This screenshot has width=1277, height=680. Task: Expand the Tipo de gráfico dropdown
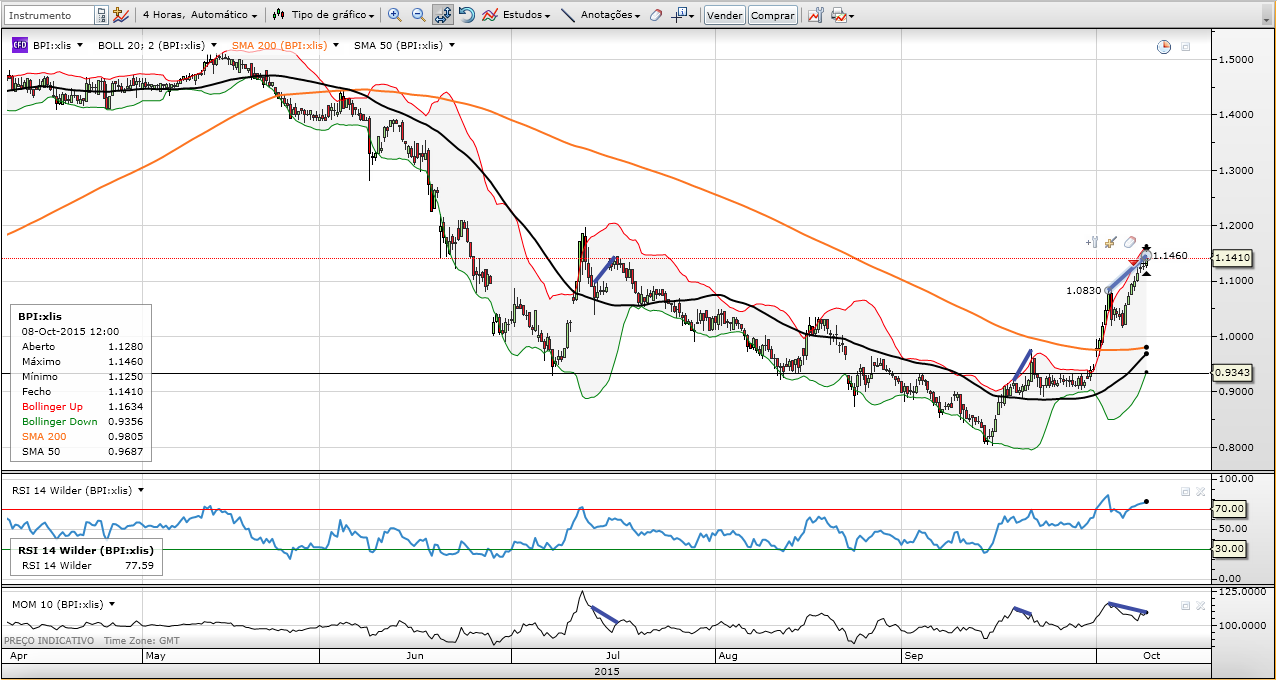coord(325,15)
